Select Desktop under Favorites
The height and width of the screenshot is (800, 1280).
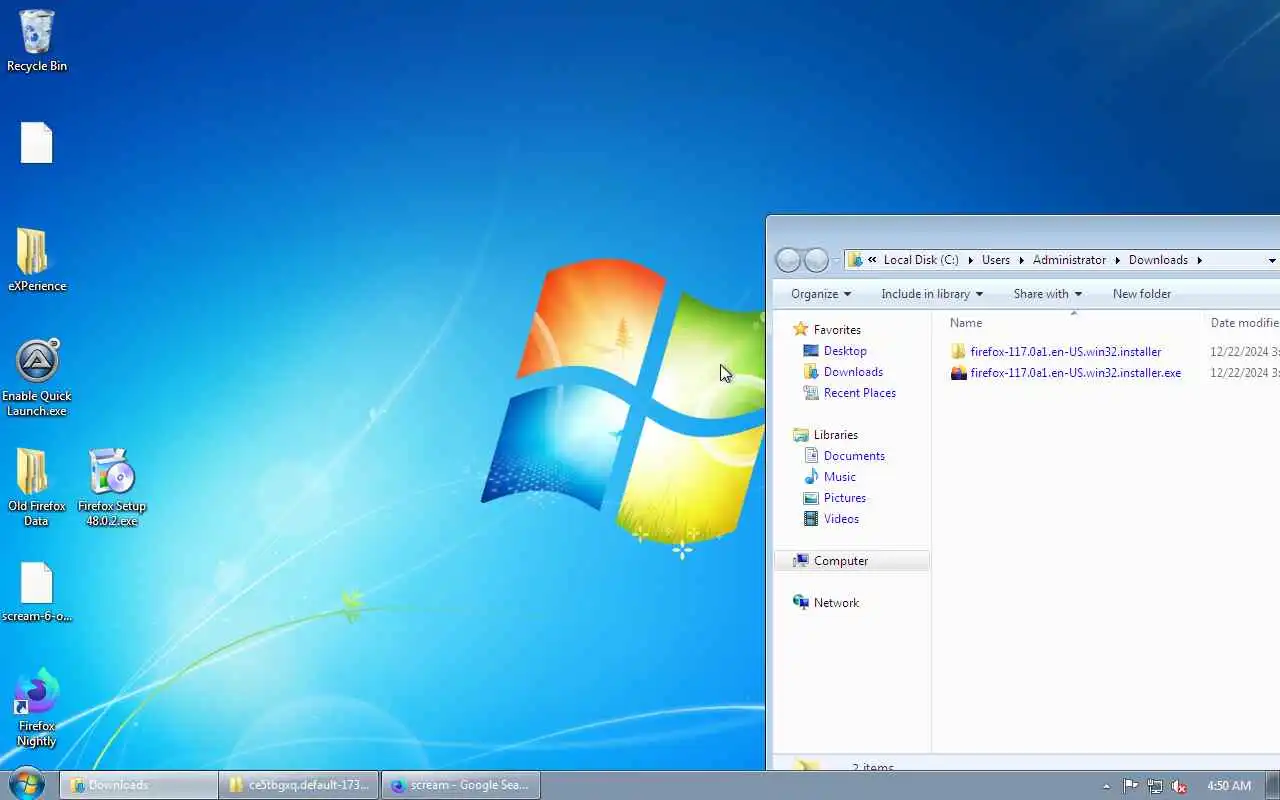coord(845,351)
